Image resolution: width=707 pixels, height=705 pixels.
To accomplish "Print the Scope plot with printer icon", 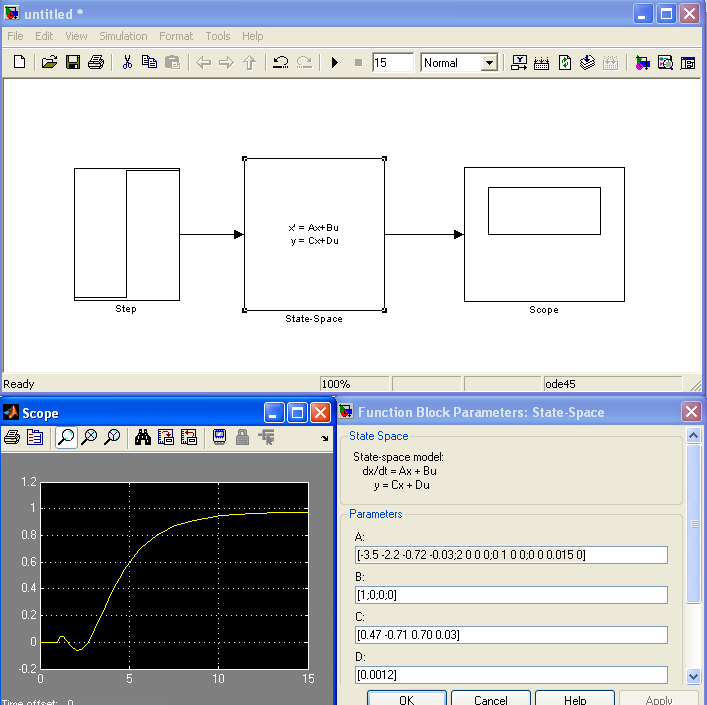I will click(12, 437).
